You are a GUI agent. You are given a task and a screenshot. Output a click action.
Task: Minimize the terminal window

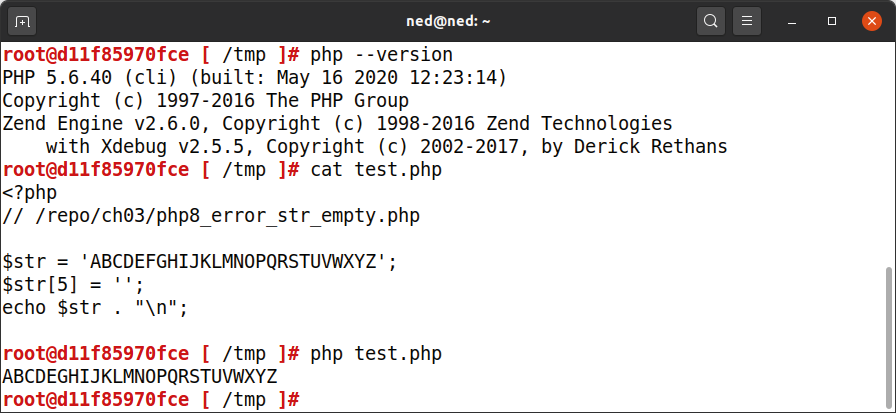tap(792, 22)
